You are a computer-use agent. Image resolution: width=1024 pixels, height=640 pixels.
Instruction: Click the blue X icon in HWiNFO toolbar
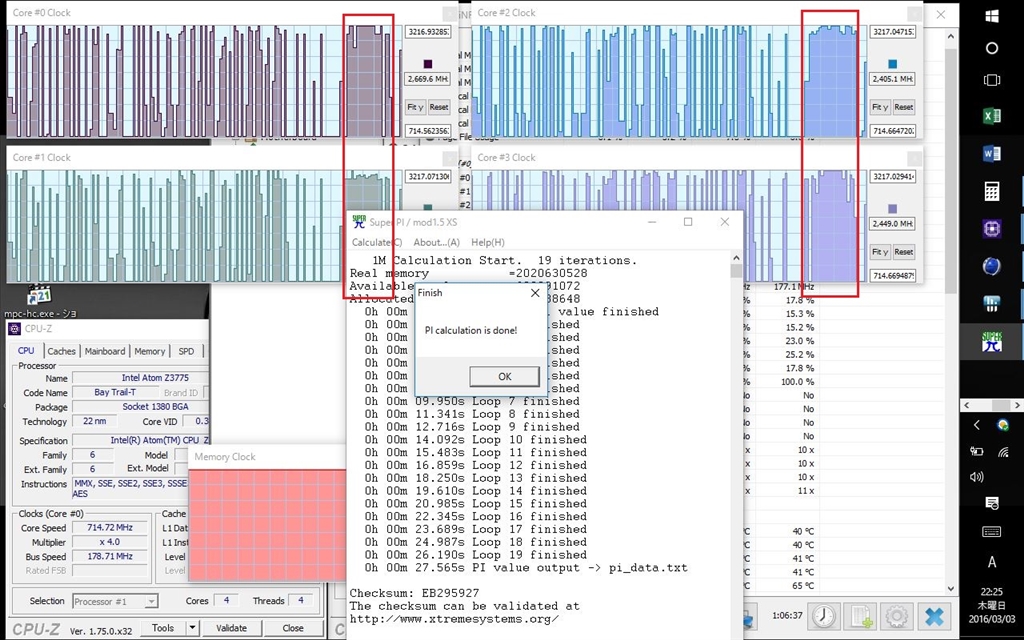(934, 616)
